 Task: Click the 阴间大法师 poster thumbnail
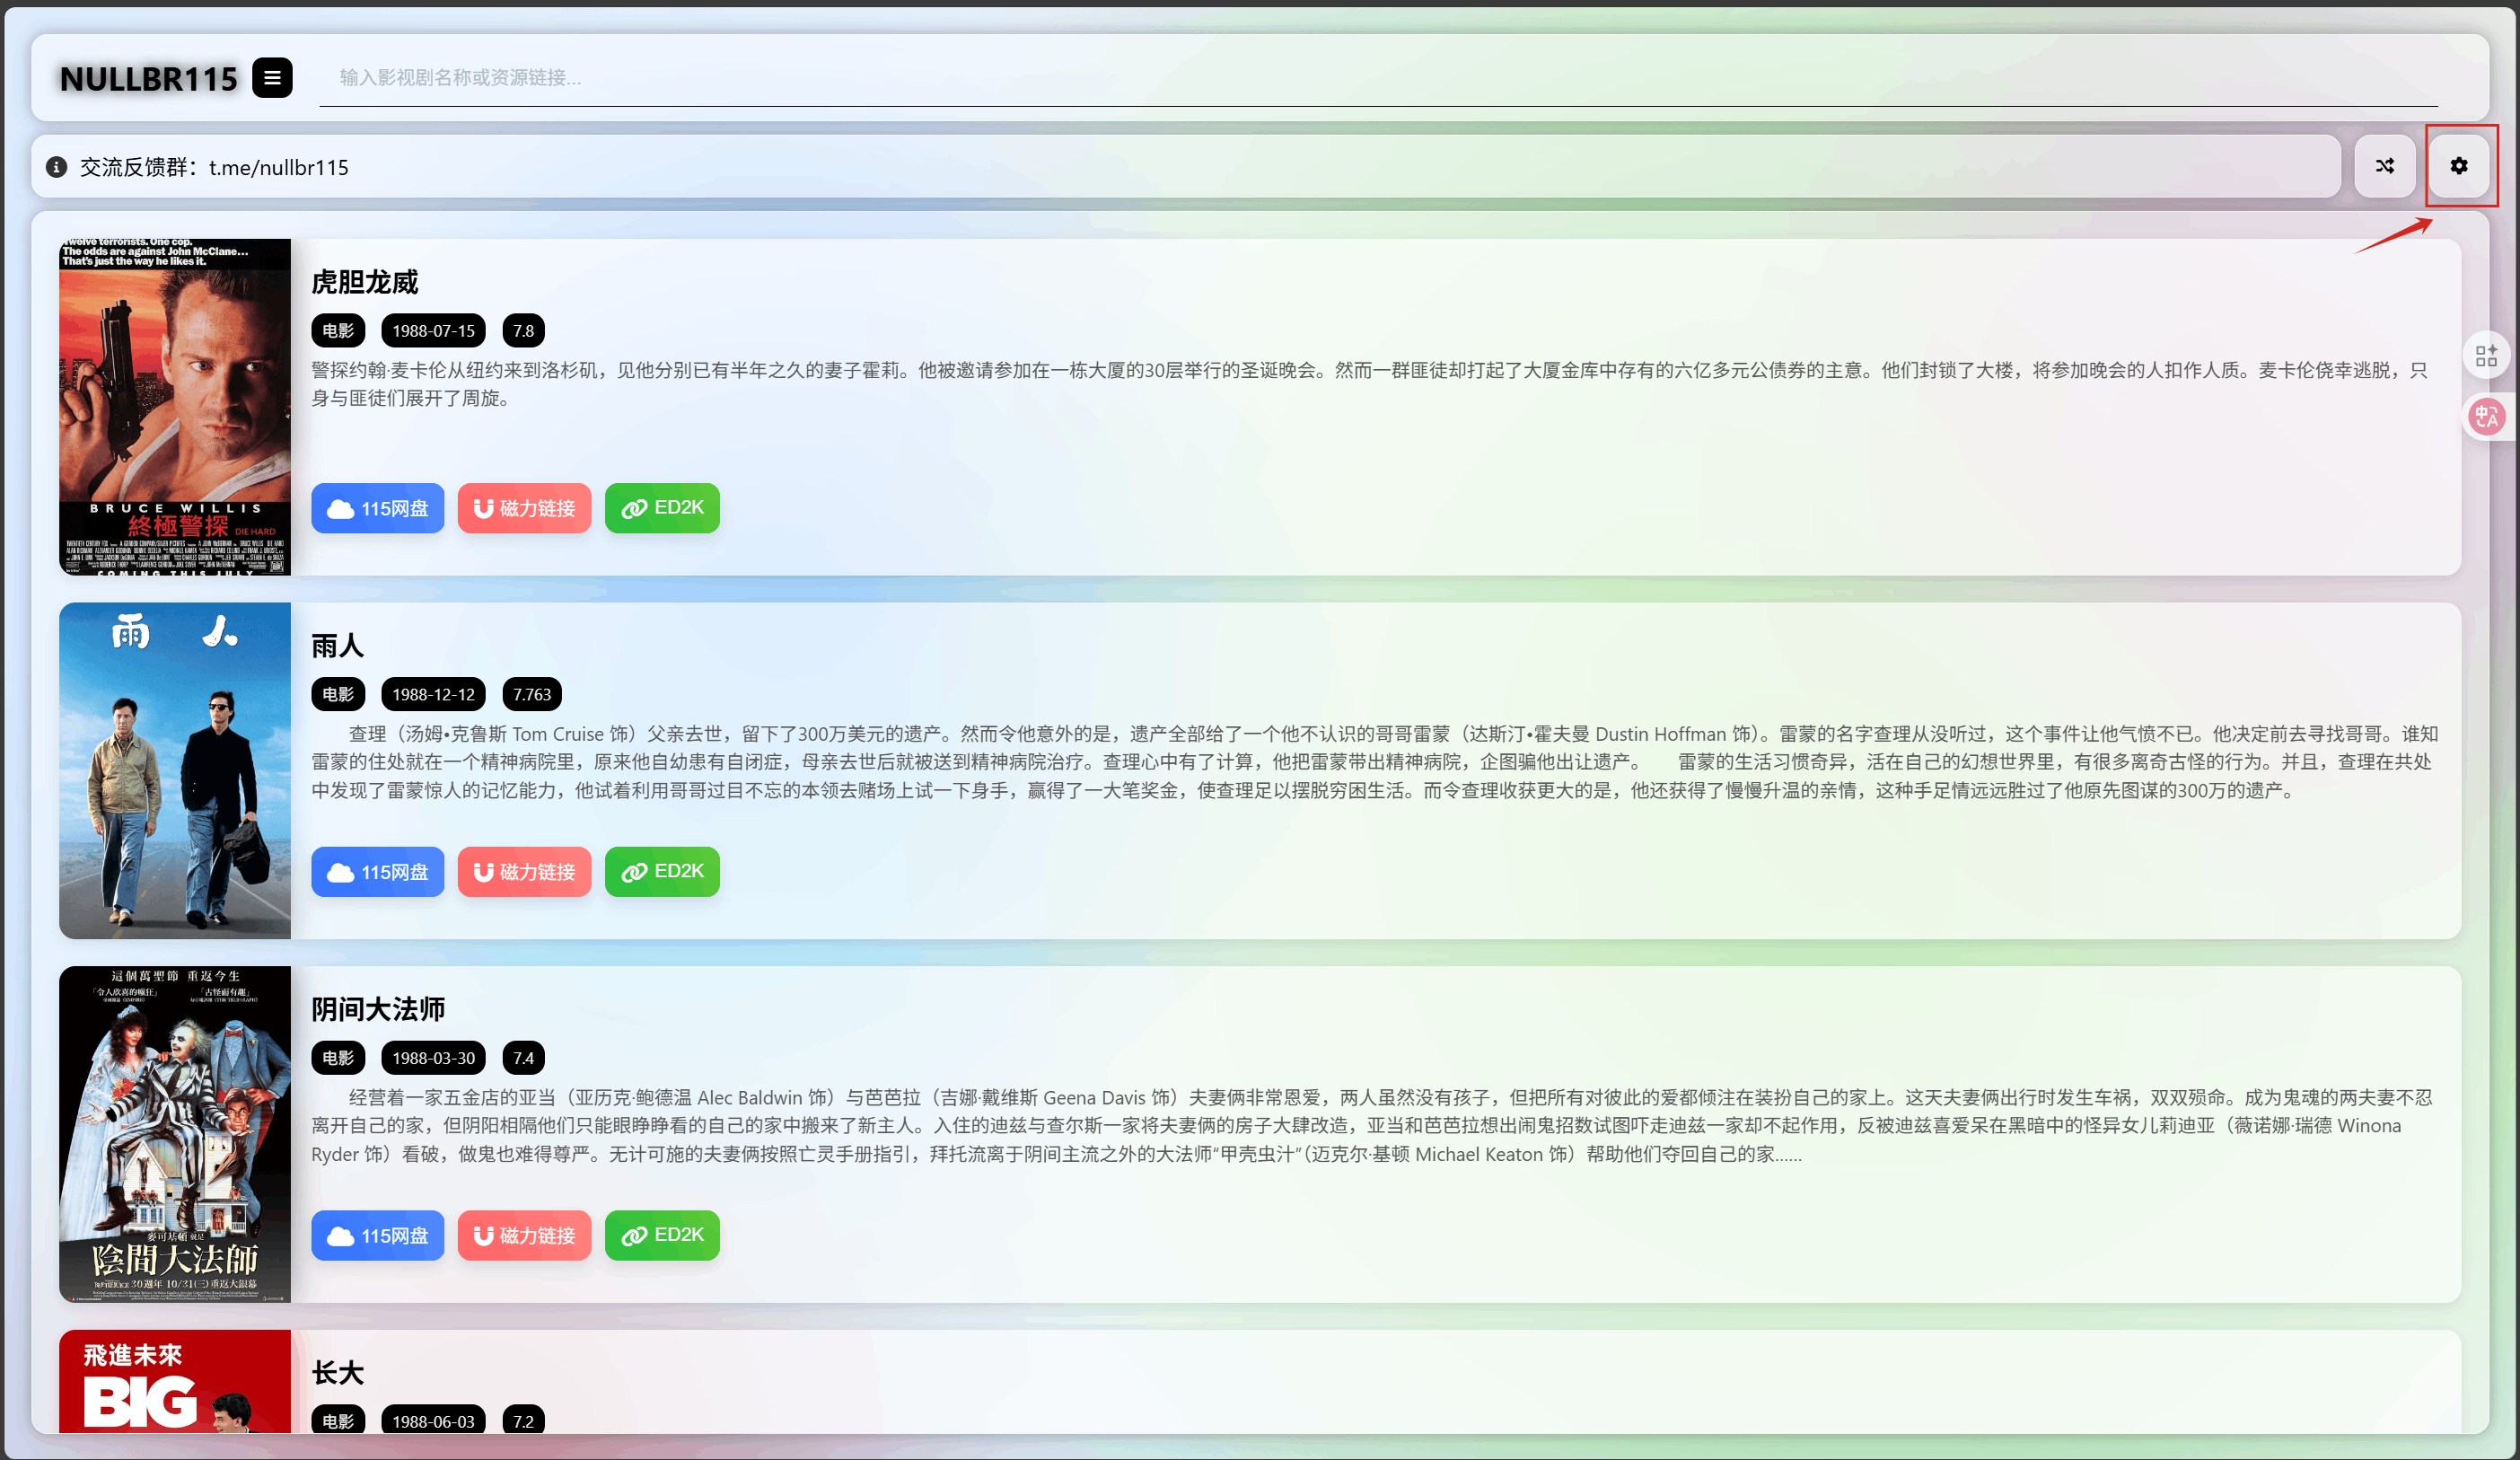click(x=175, y=1134)
